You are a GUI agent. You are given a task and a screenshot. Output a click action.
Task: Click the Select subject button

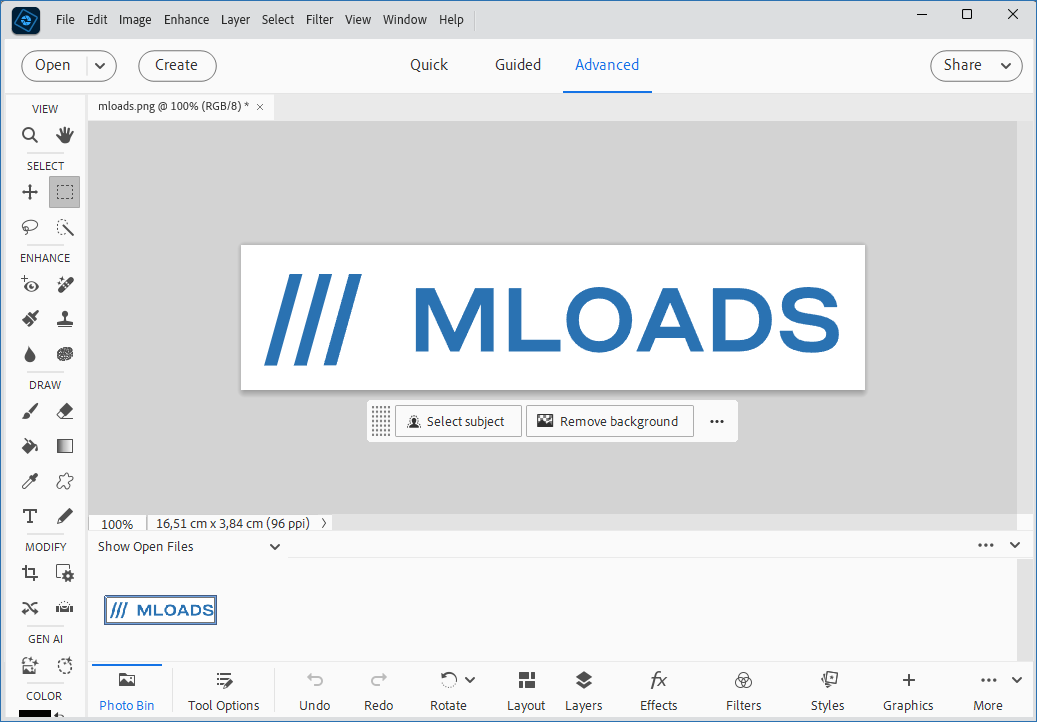tap(458, 421)
